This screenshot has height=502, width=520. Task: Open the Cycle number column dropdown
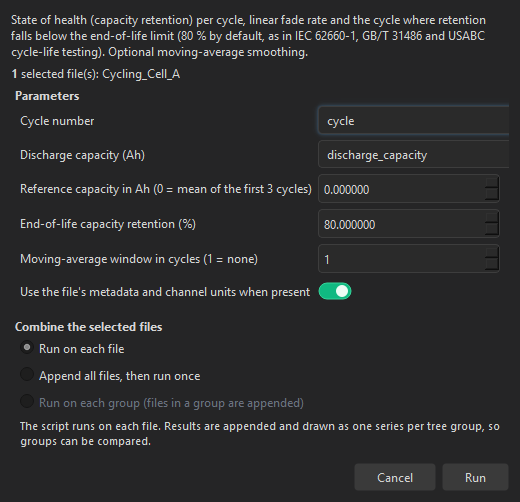(414, 121)
